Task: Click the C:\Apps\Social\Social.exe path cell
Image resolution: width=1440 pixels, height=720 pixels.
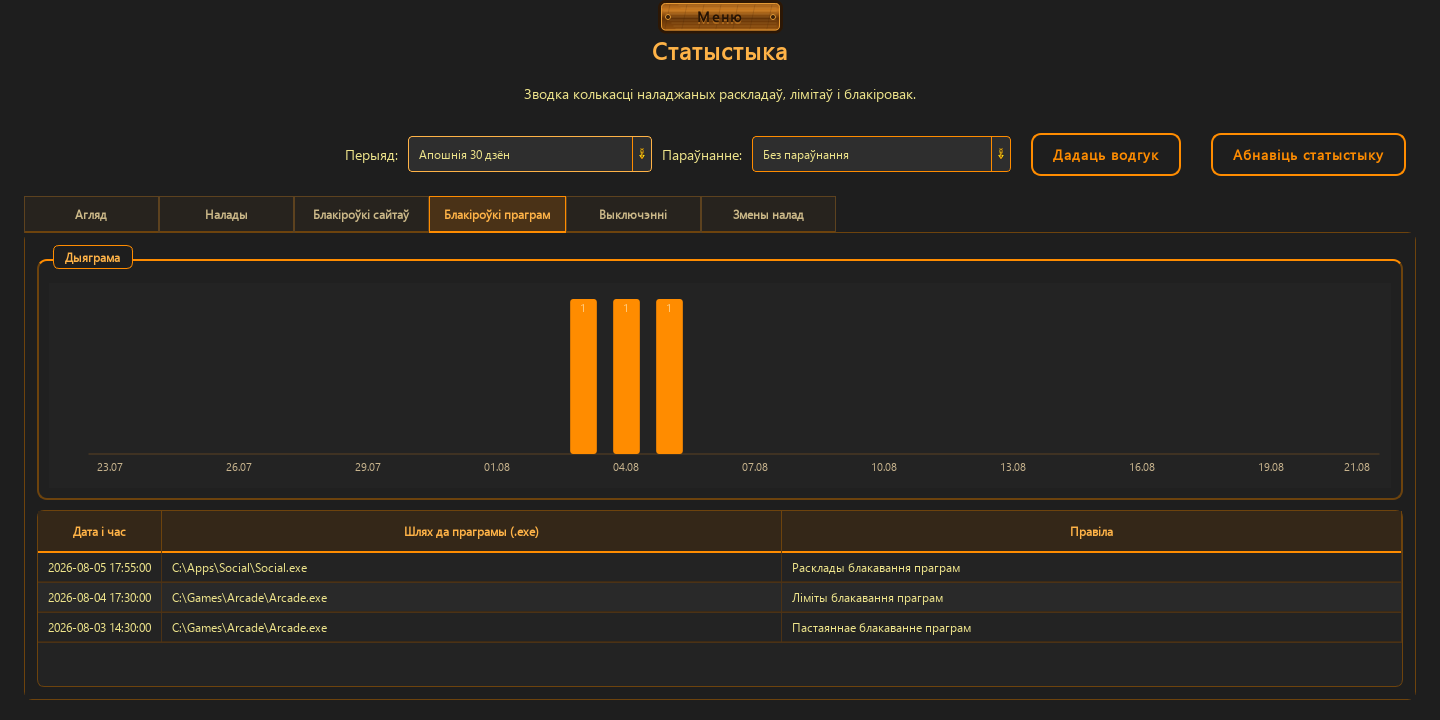Action: (x=471, y=568)
